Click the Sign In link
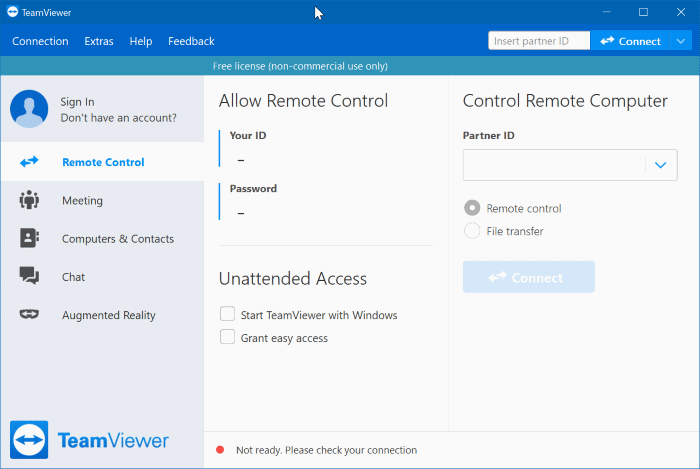700x469 pixels. tap(77, 102)
